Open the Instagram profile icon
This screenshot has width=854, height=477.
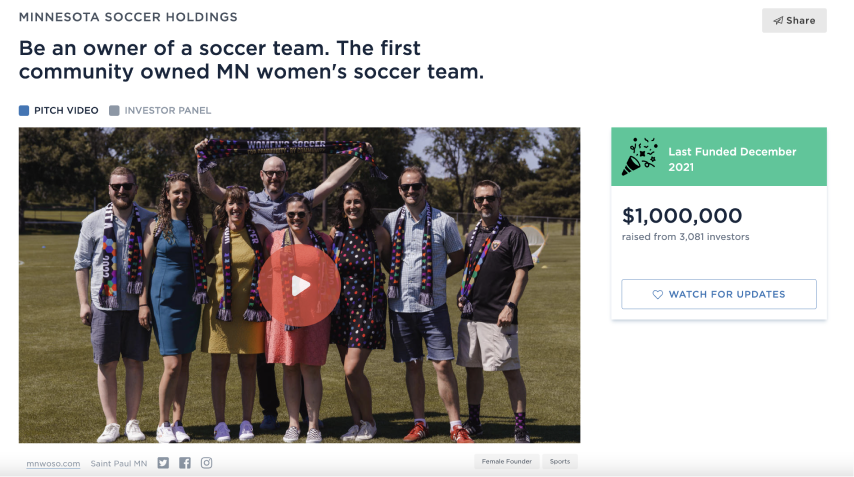(207, 463)
